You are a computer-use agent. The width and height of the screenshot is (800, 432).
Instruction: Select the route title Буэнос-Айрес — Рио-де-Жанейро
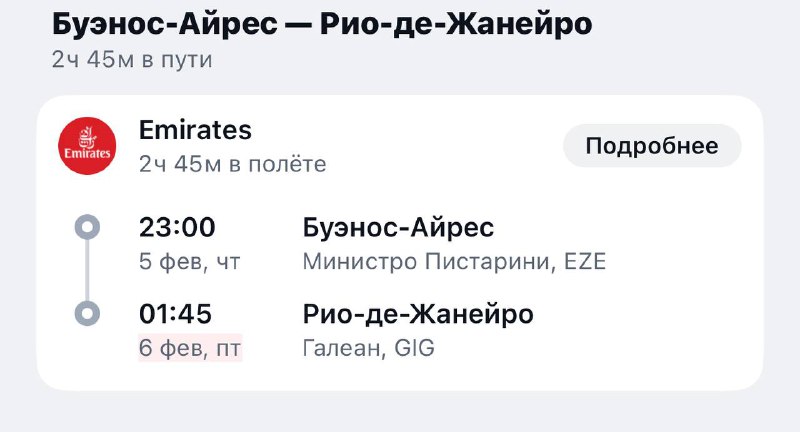[321, 24]
